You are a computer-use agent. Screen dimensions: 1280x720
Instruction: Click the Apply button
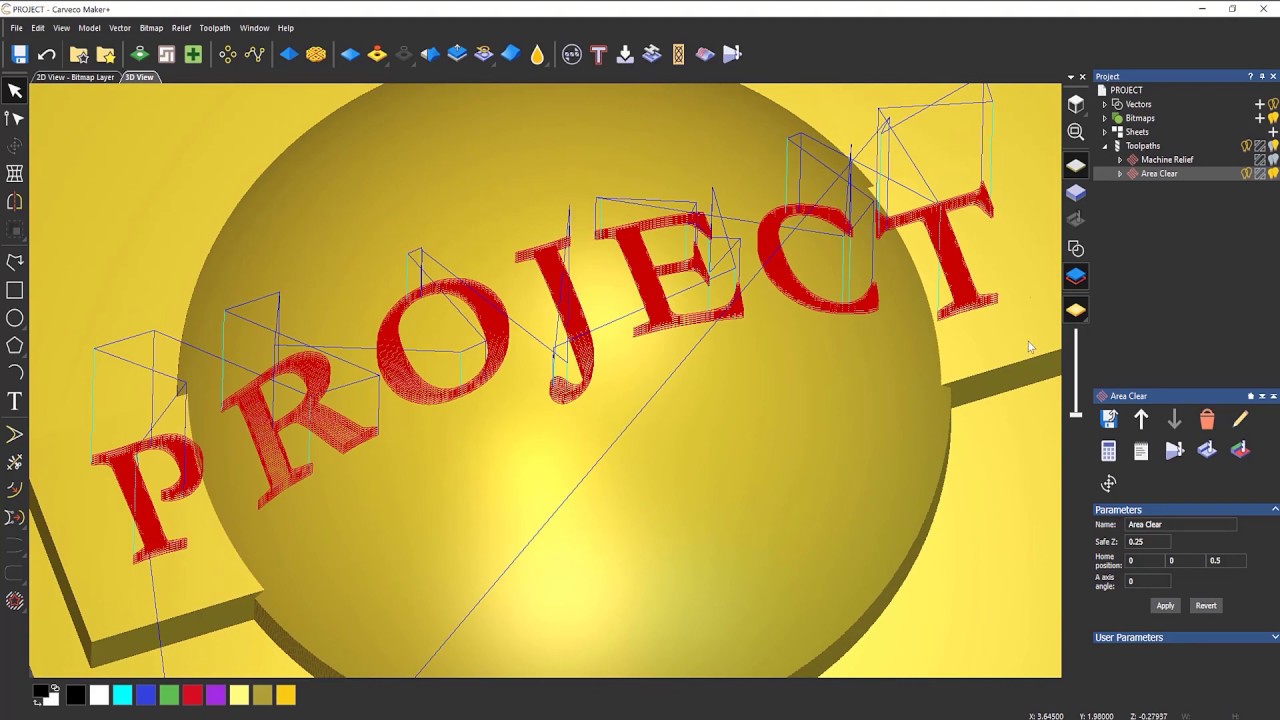click(x=1165, y=605)
